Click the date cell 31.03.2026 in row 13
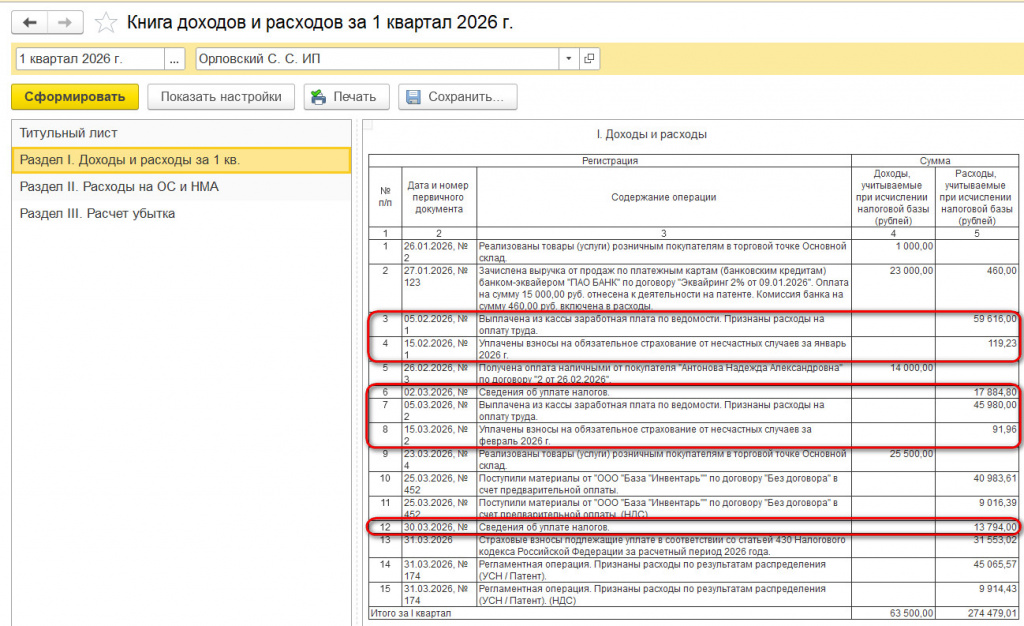 [439, 546]
